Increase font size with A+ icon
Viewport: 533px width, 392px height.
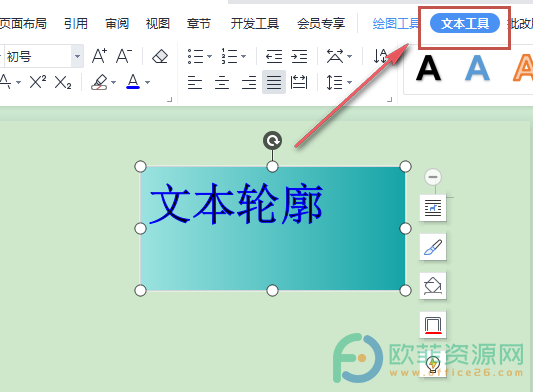pos(99,56)
